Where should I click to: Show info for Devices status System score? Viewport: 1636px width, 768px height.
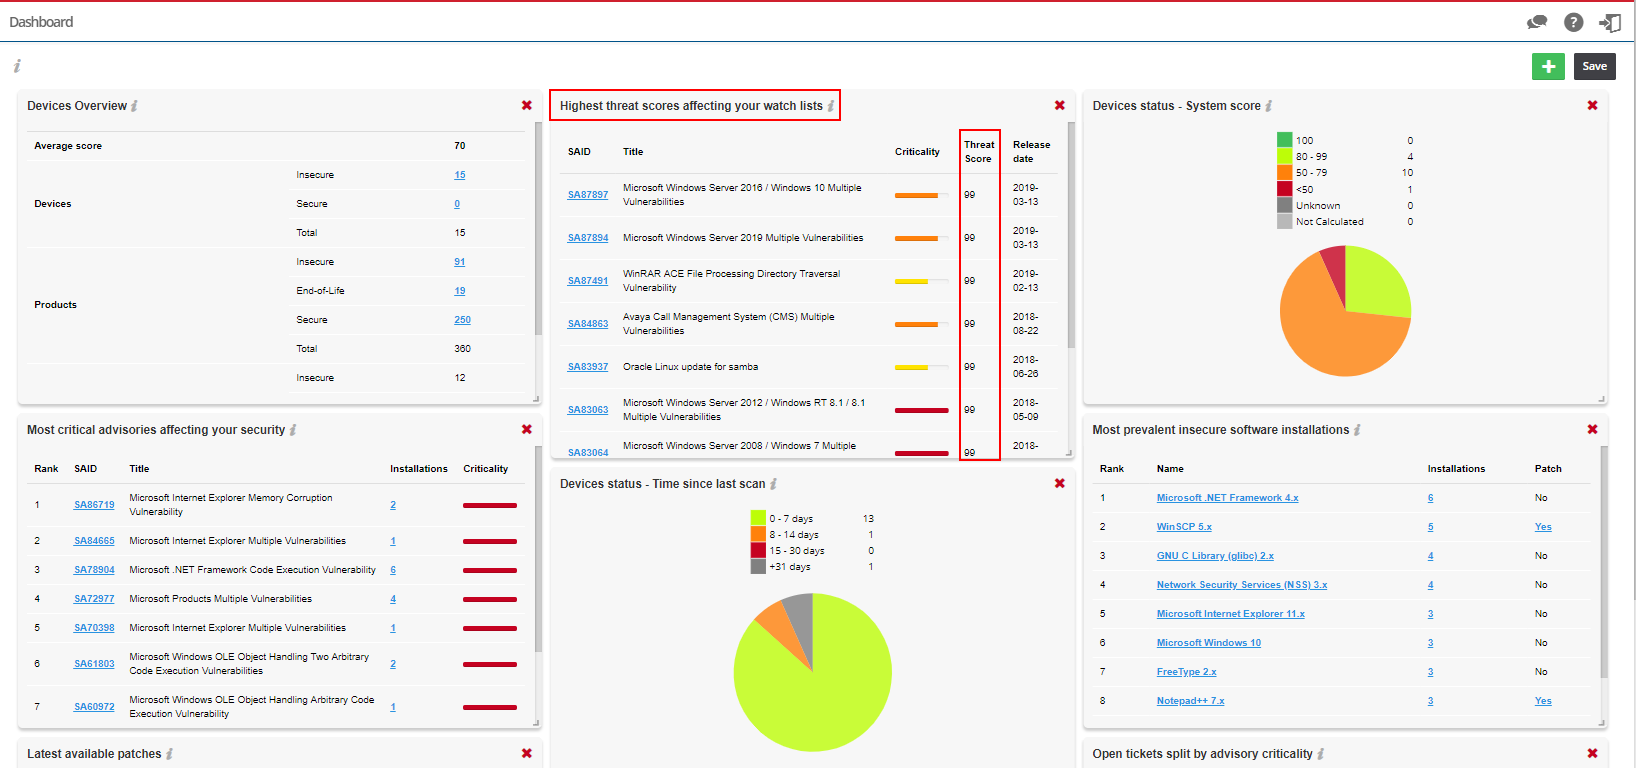point(1269,106)
